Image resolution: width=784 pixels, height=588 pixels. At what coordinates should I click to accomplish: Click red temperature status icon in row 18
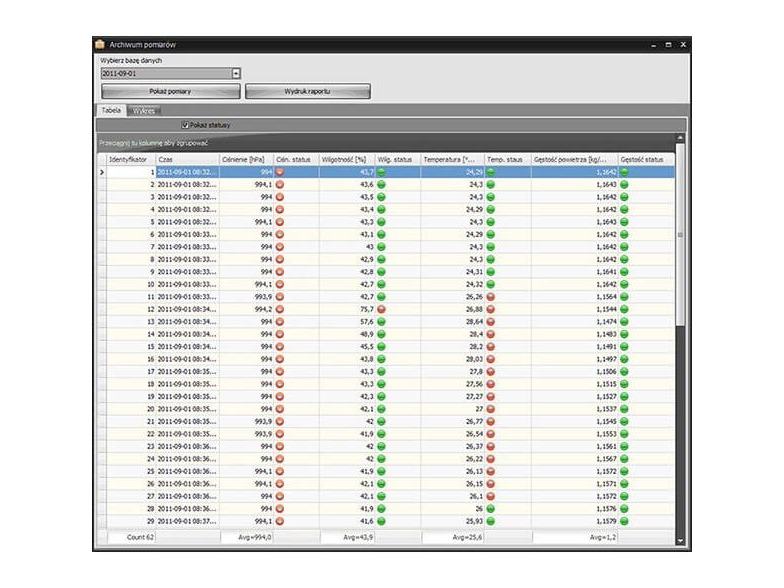click(490, 384)
